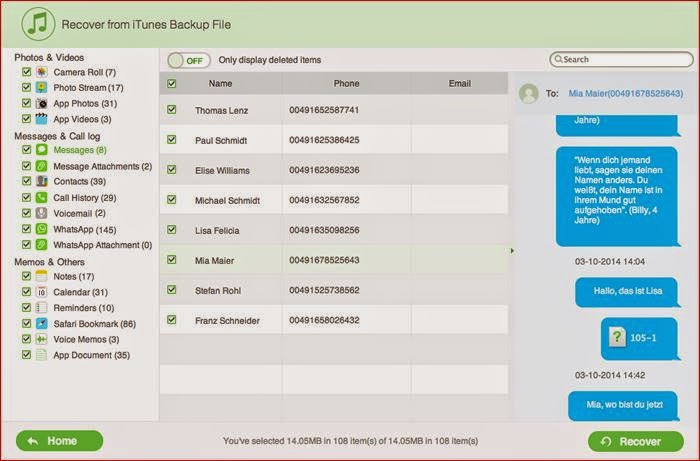Click the small arrow beside message pane
Screen dimensions: 700x461
(512, 251)
